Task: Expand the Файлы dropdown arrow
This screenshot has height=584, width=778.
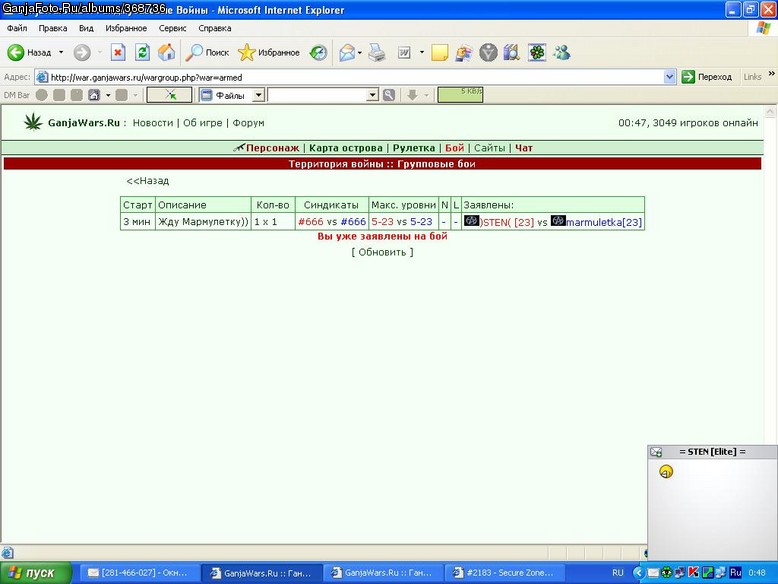Action: [259, 95]
